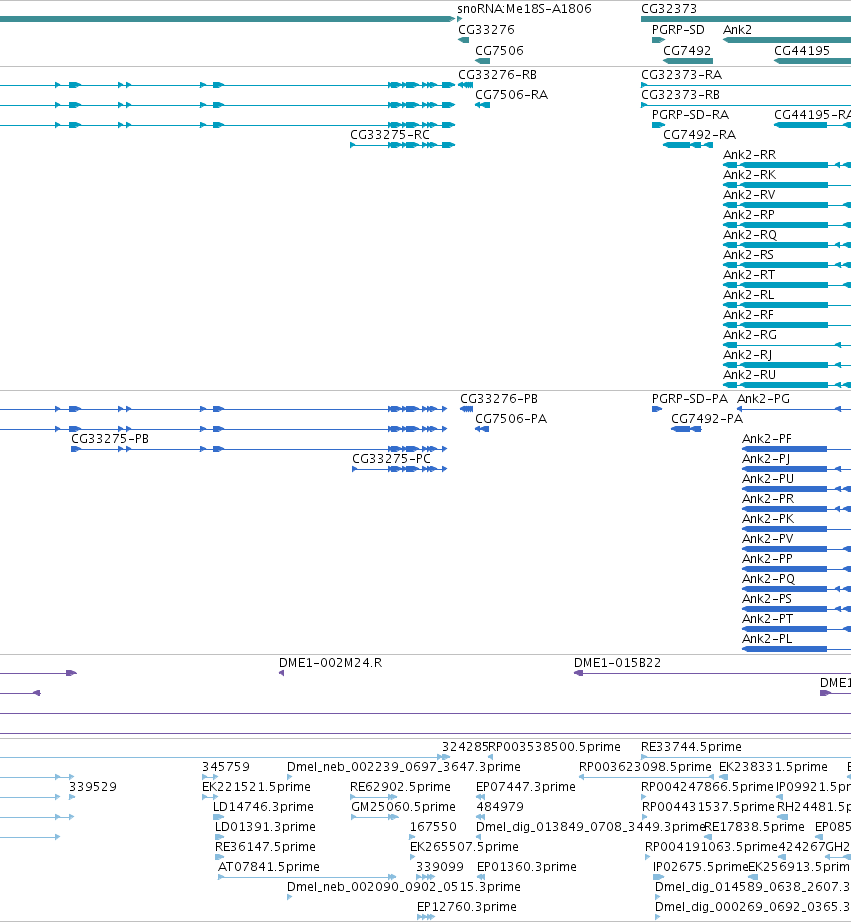Click EST LD01391.3prime
Viewport: 851px width, 922px height.
265,827
